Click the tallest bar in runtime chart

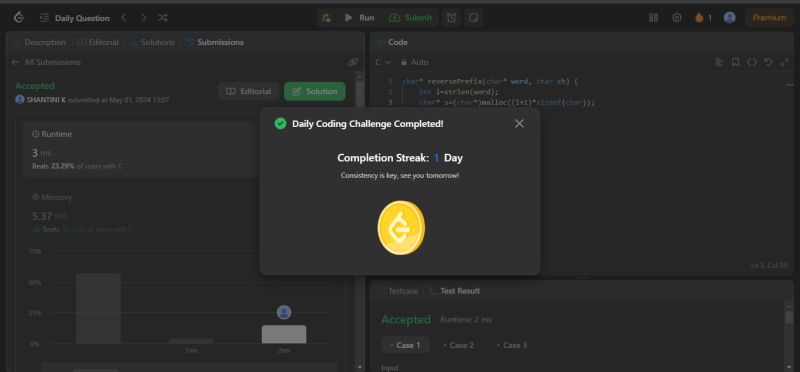pyautogui.click(x=98, y=308)
